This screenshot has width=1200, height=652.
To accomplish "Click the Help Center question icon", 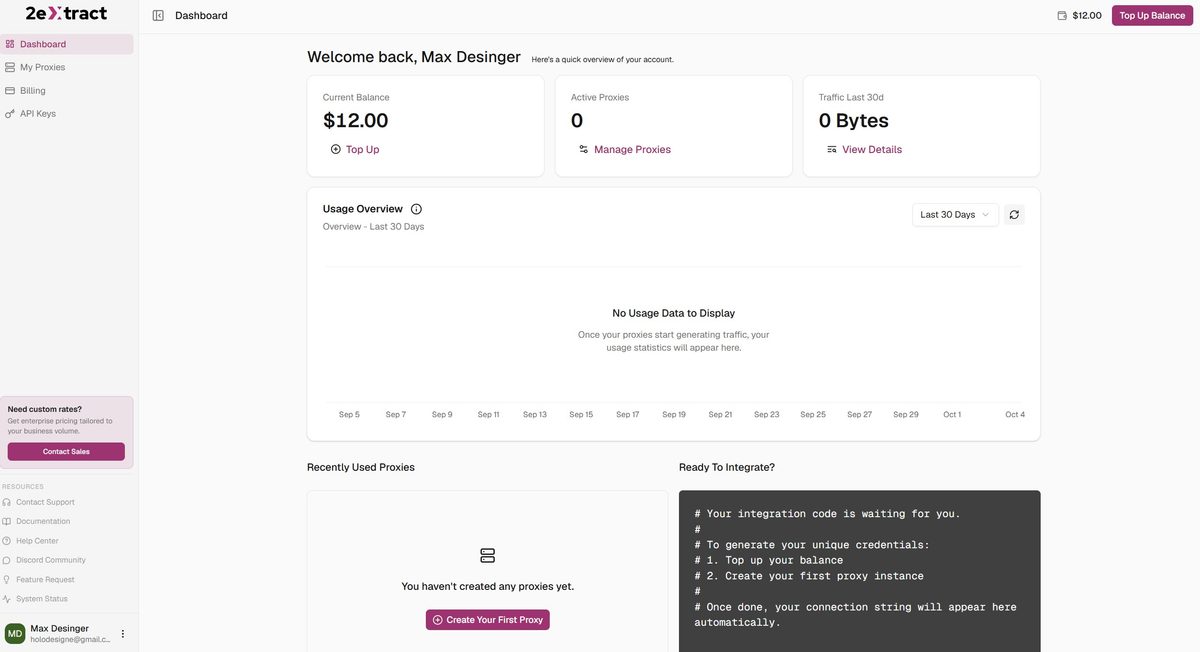I will [x=7, y=541].
